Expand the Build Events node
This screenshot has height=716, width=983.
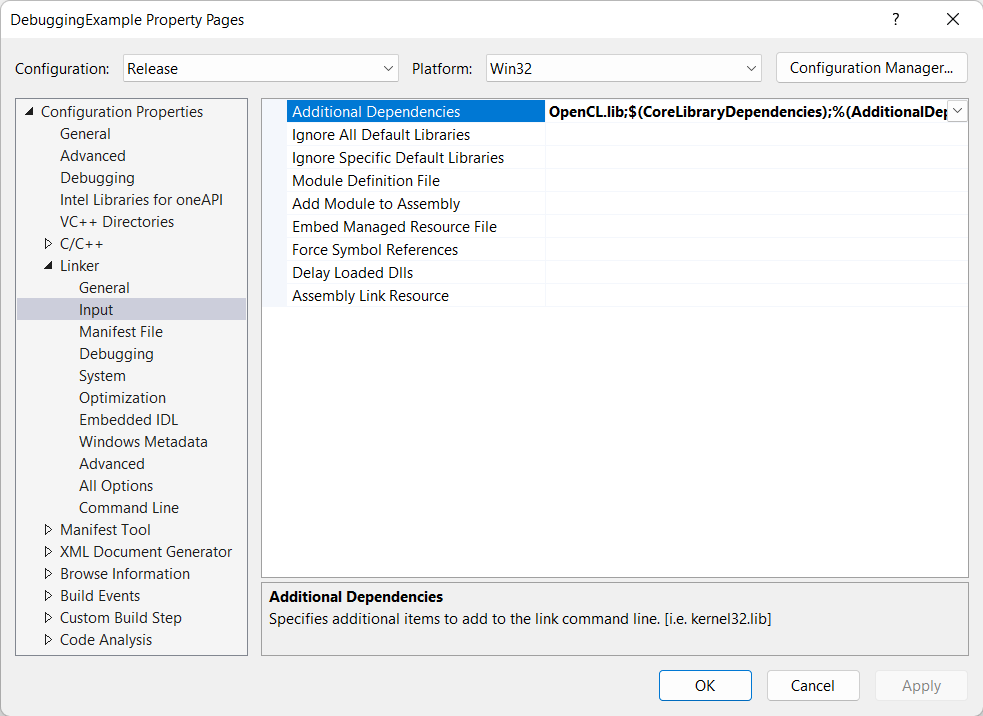tap(48, 596)
